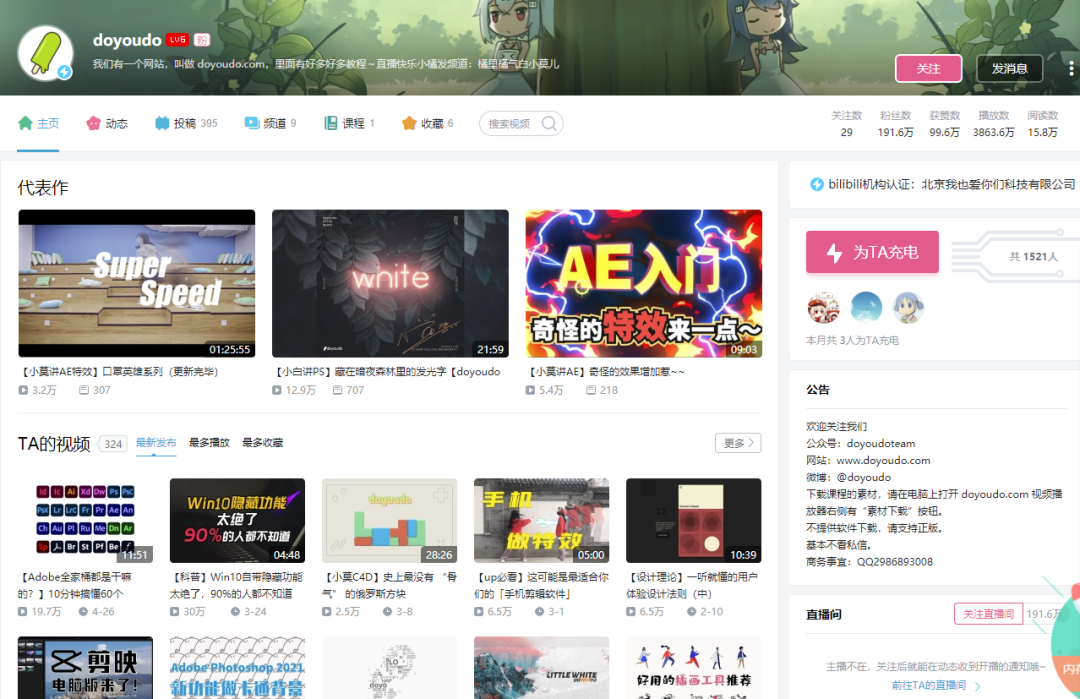Click the title 【up必看】这可能是最适合你们的手机剪辑软件
The height and width of the screenshot is (699, 1080).
[542, 585]
